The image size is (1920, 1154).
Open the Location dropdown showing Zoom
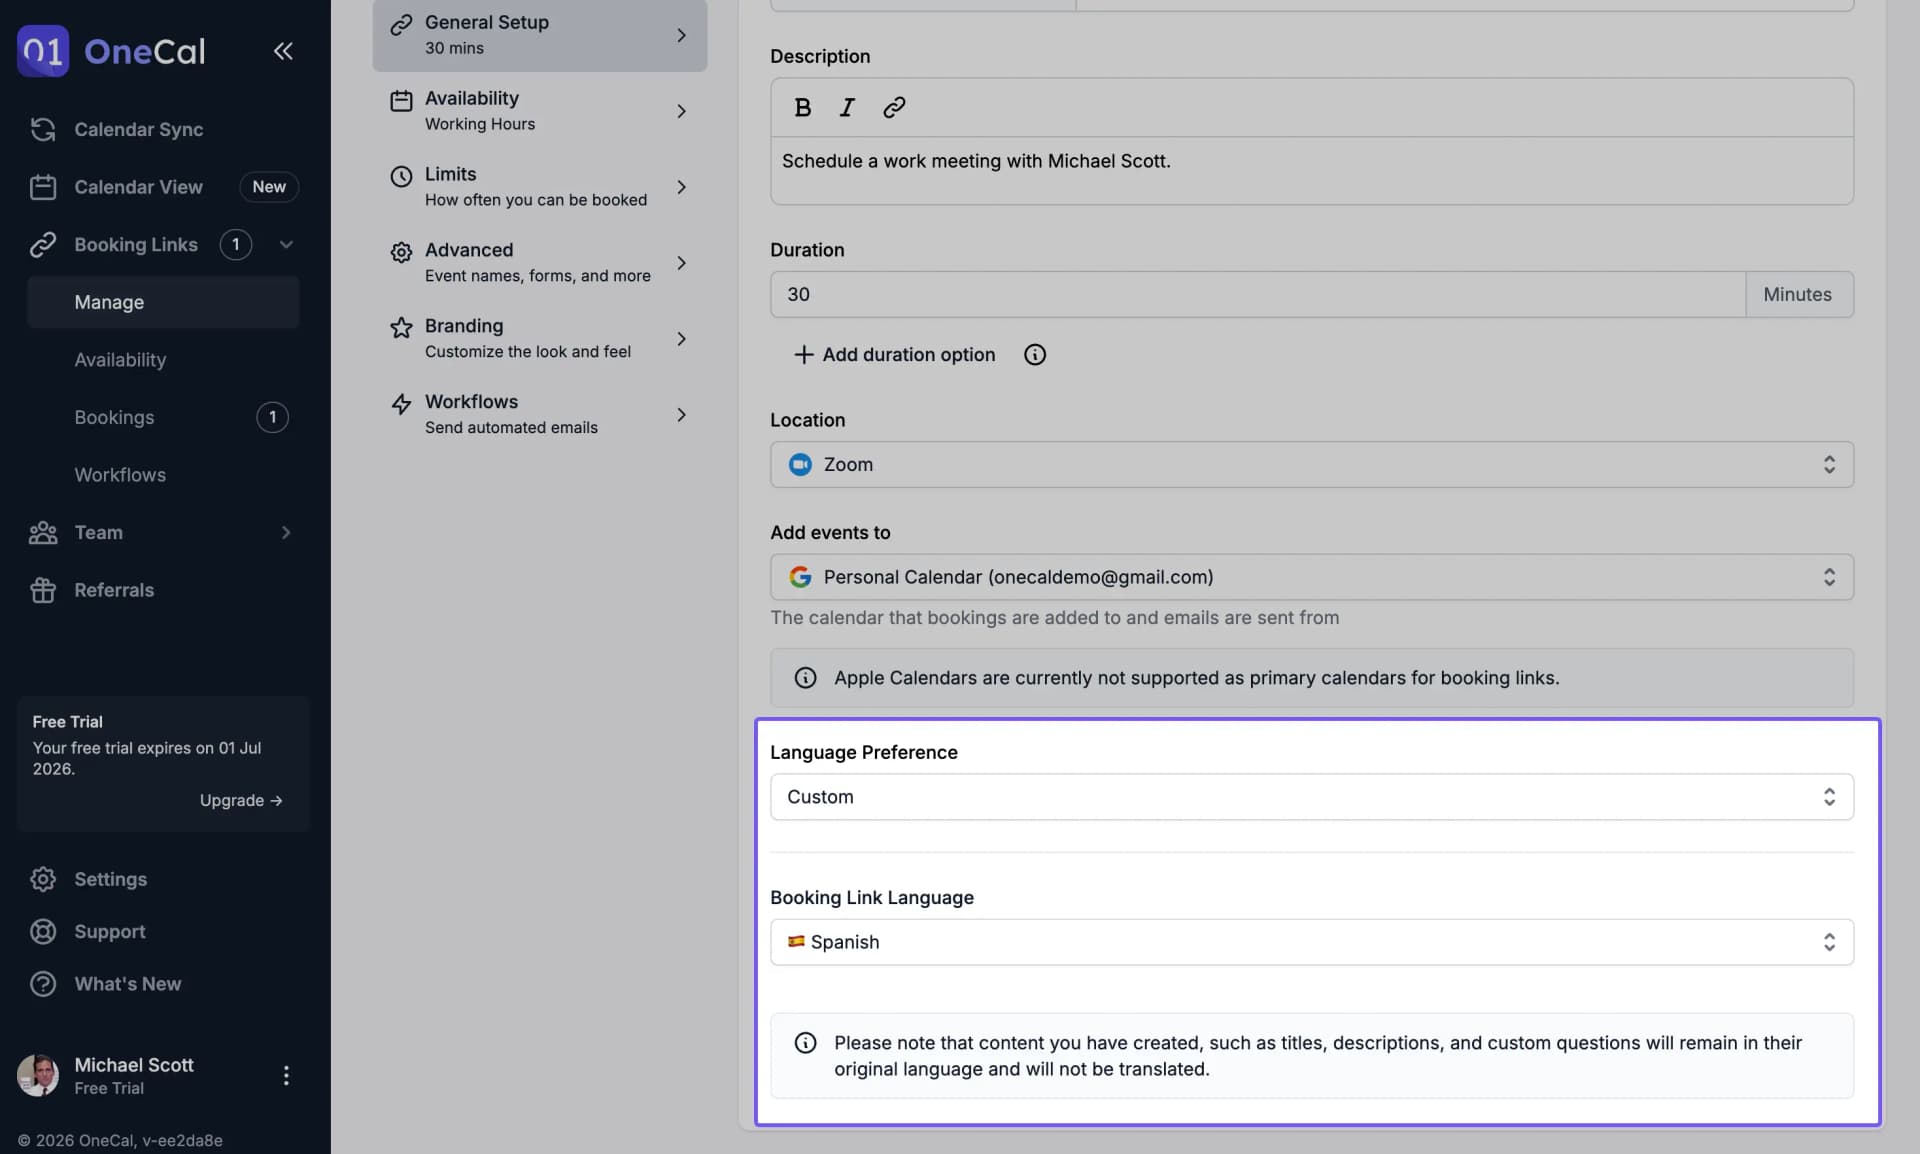(1311, 464)
